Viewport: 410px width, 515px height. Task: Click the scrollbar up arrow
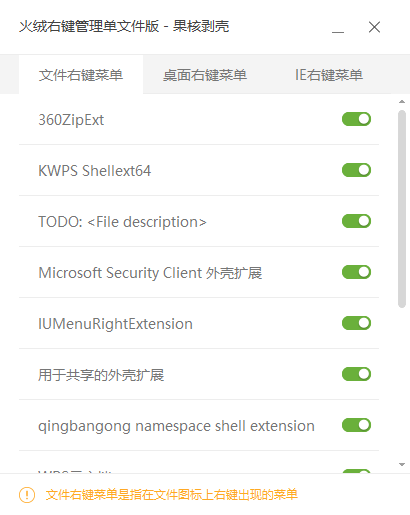402,102
